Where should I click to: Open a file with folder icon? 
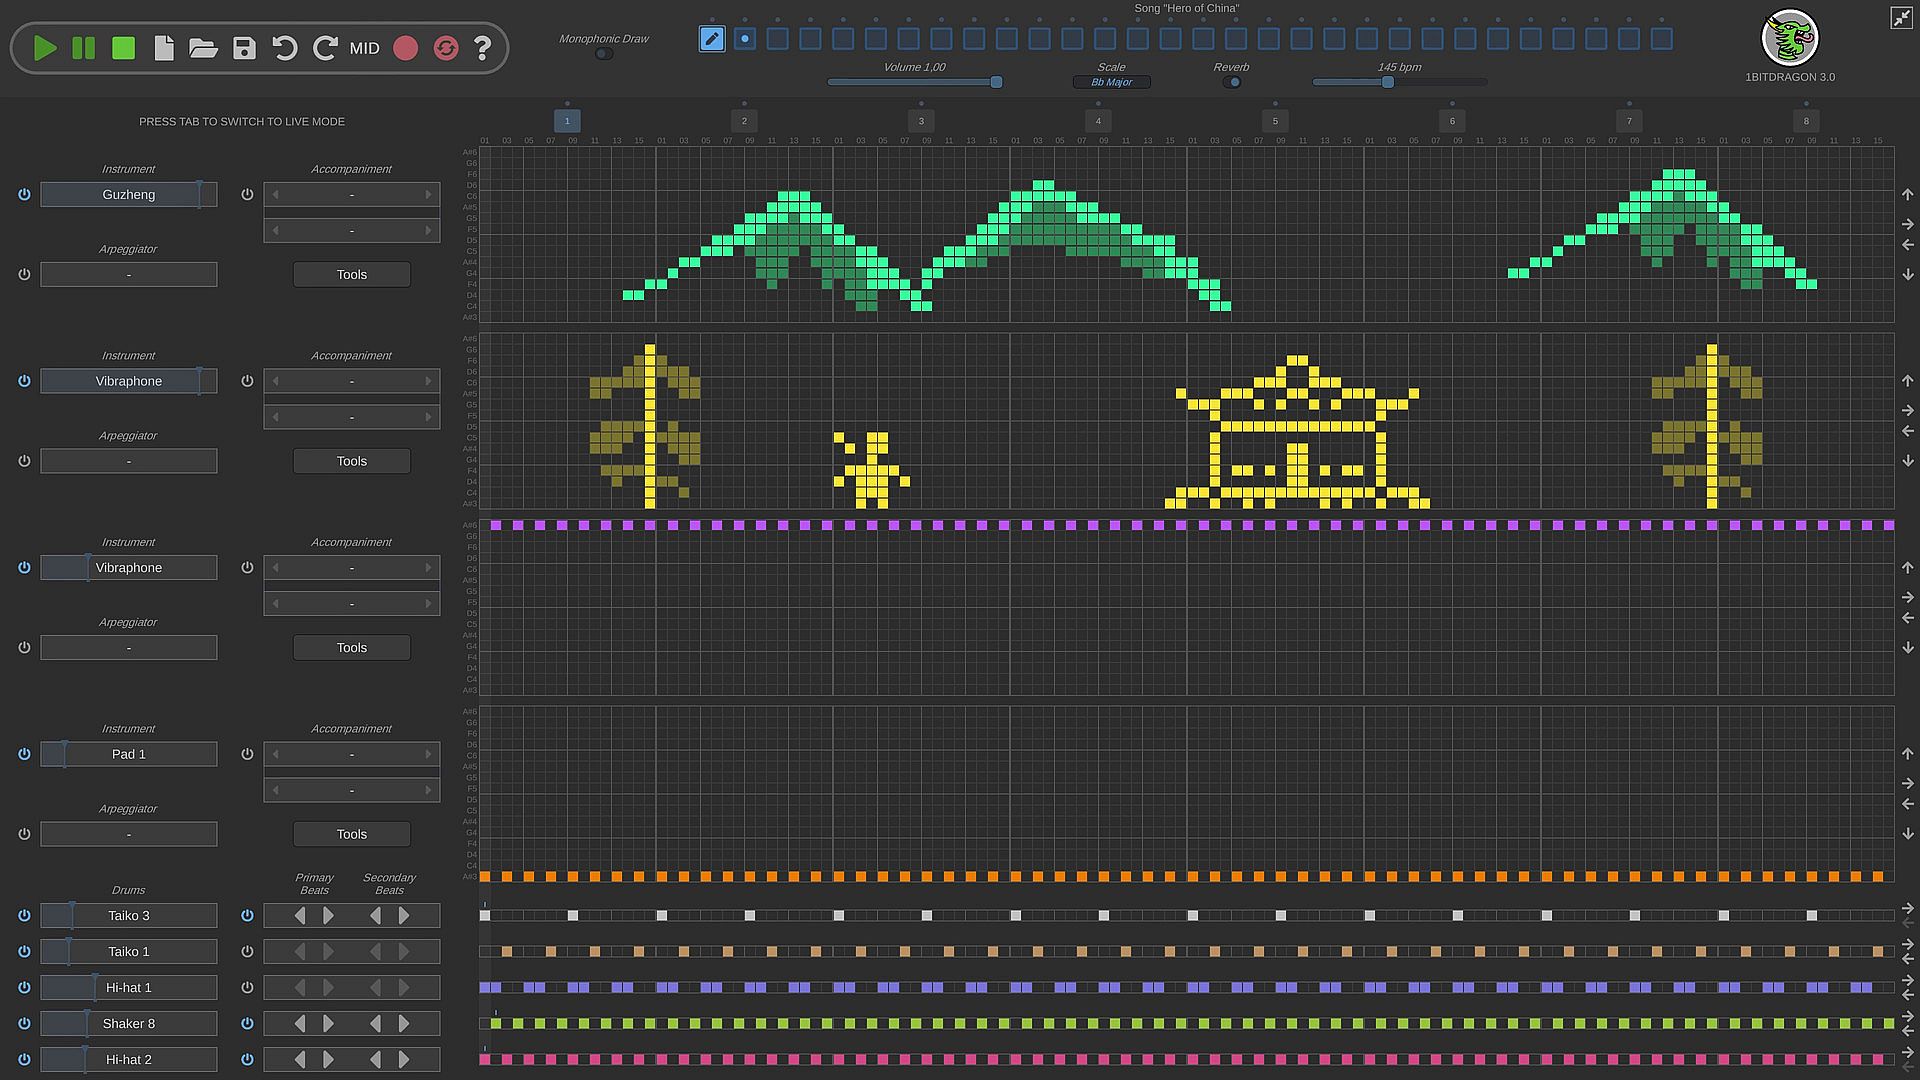click(203, 48)
